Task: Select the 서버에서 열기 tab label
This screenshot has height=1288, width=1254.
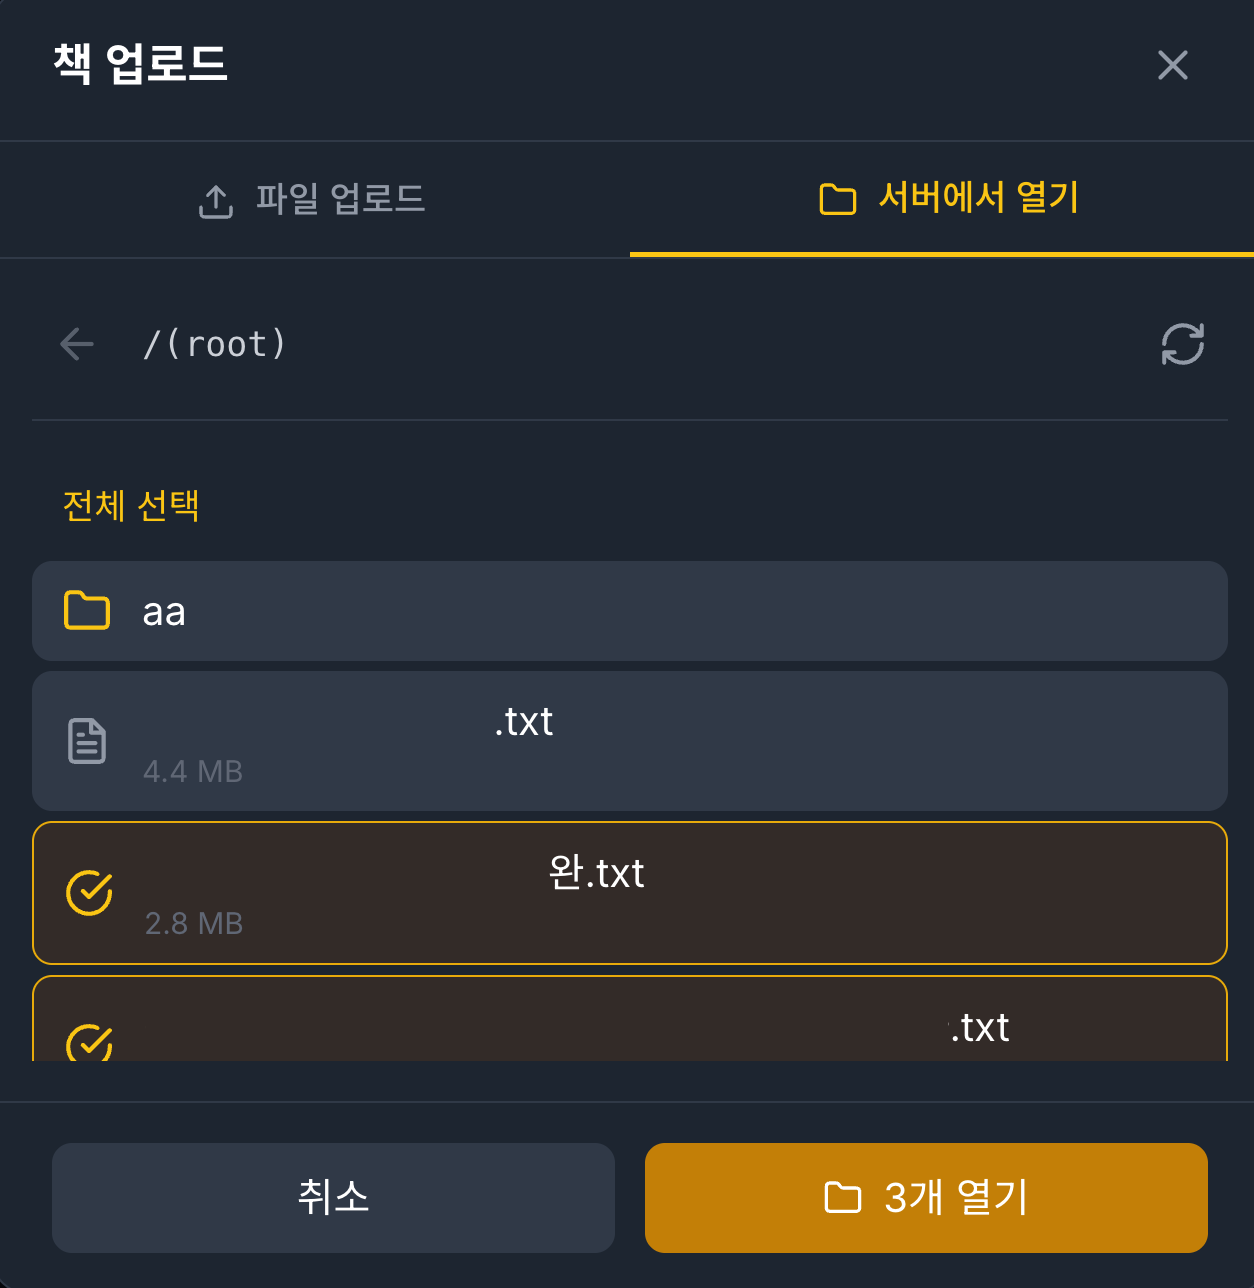Action: pyautogui.click(x=978, y=198)
